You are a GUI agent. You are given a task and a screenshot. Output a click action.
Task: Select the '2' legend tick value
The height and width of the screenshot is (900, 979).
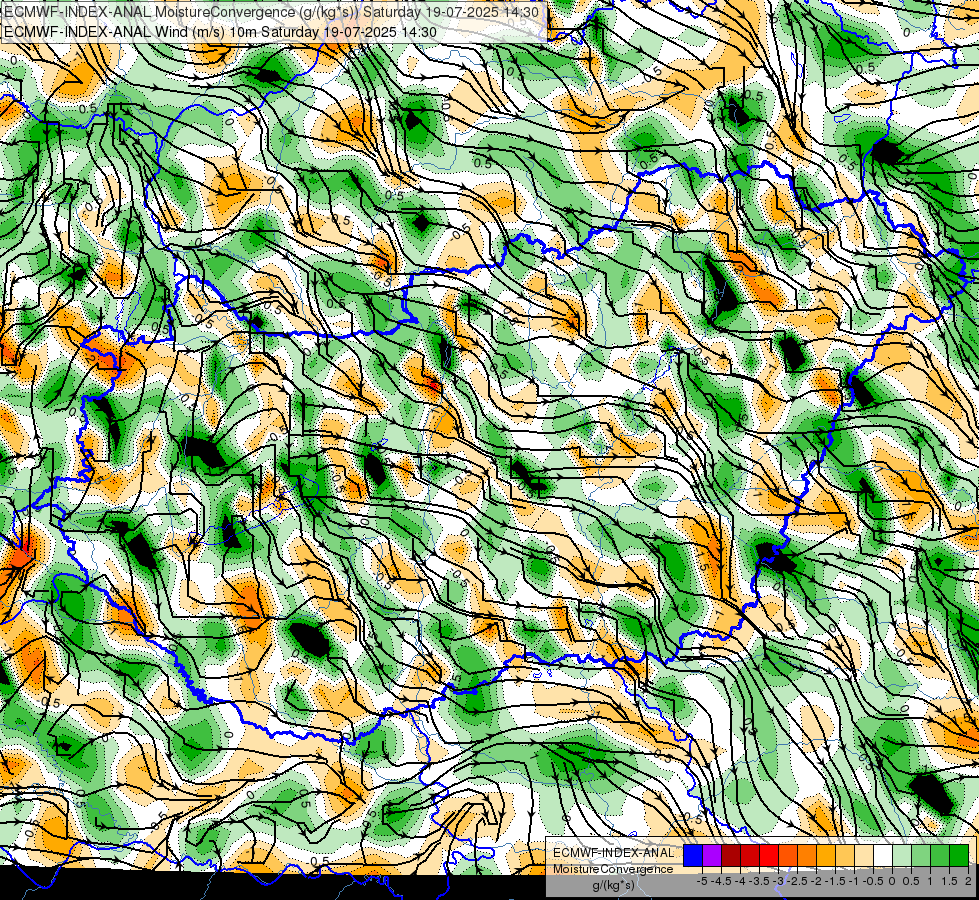click(968, 881)
